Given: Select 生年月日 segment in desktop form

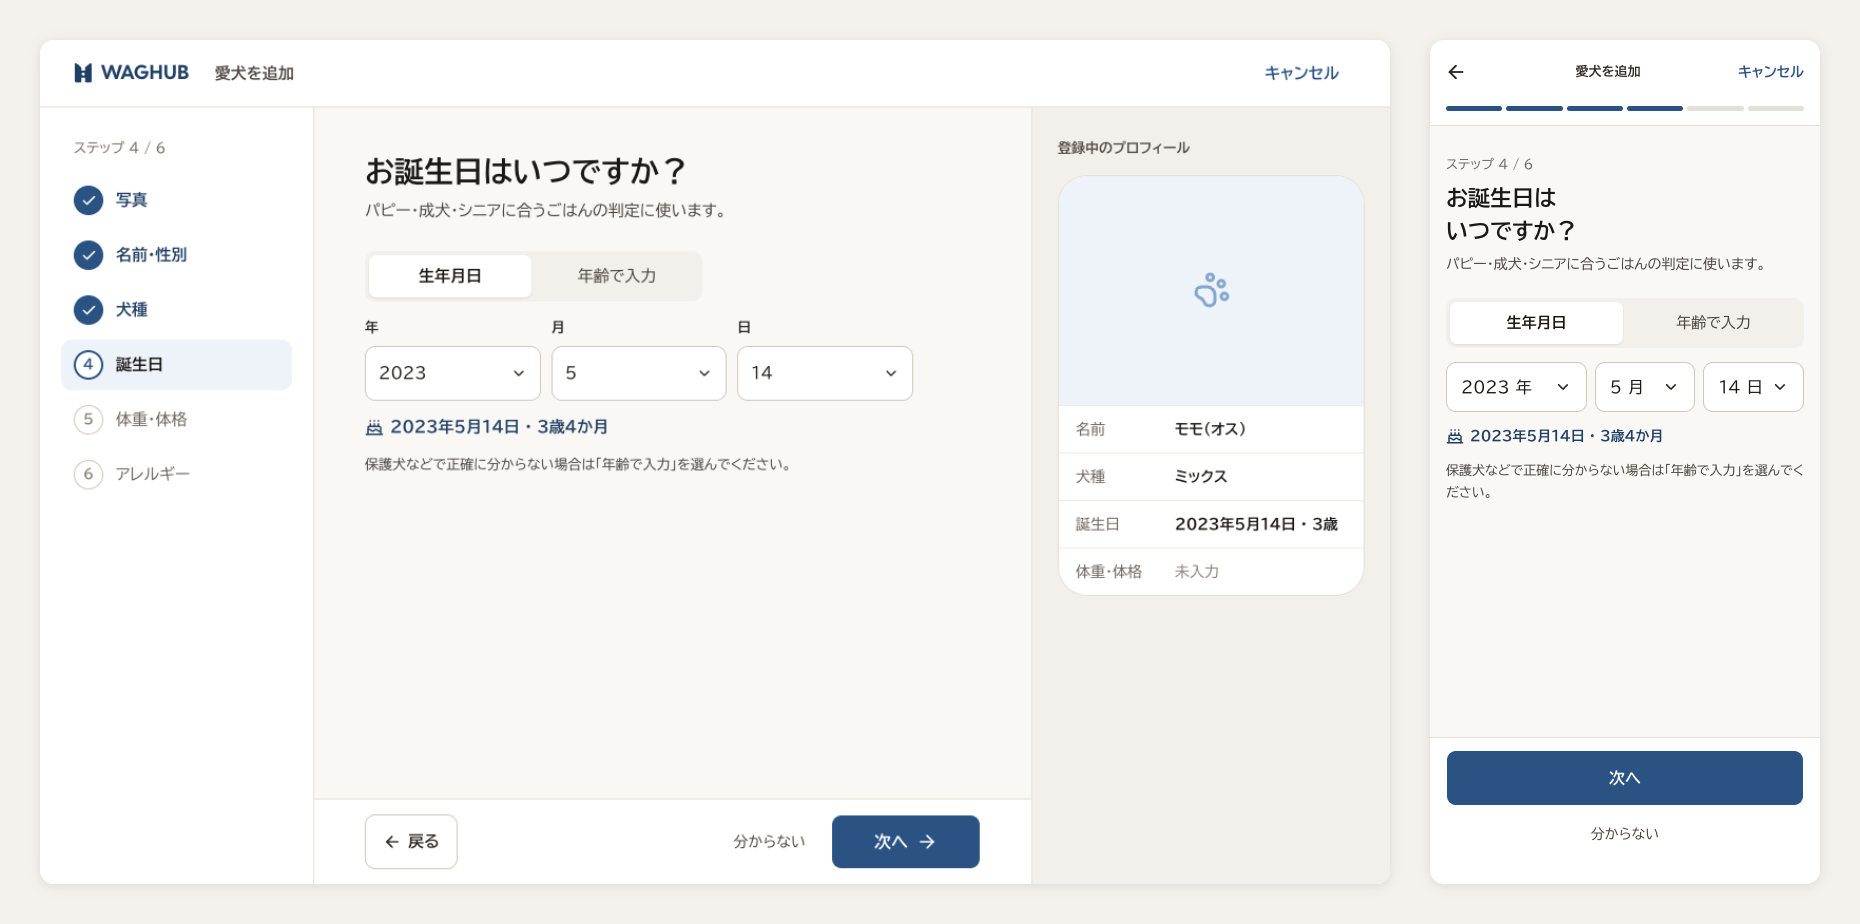Looking at the screenshot, I should click(x=450, y=276).
